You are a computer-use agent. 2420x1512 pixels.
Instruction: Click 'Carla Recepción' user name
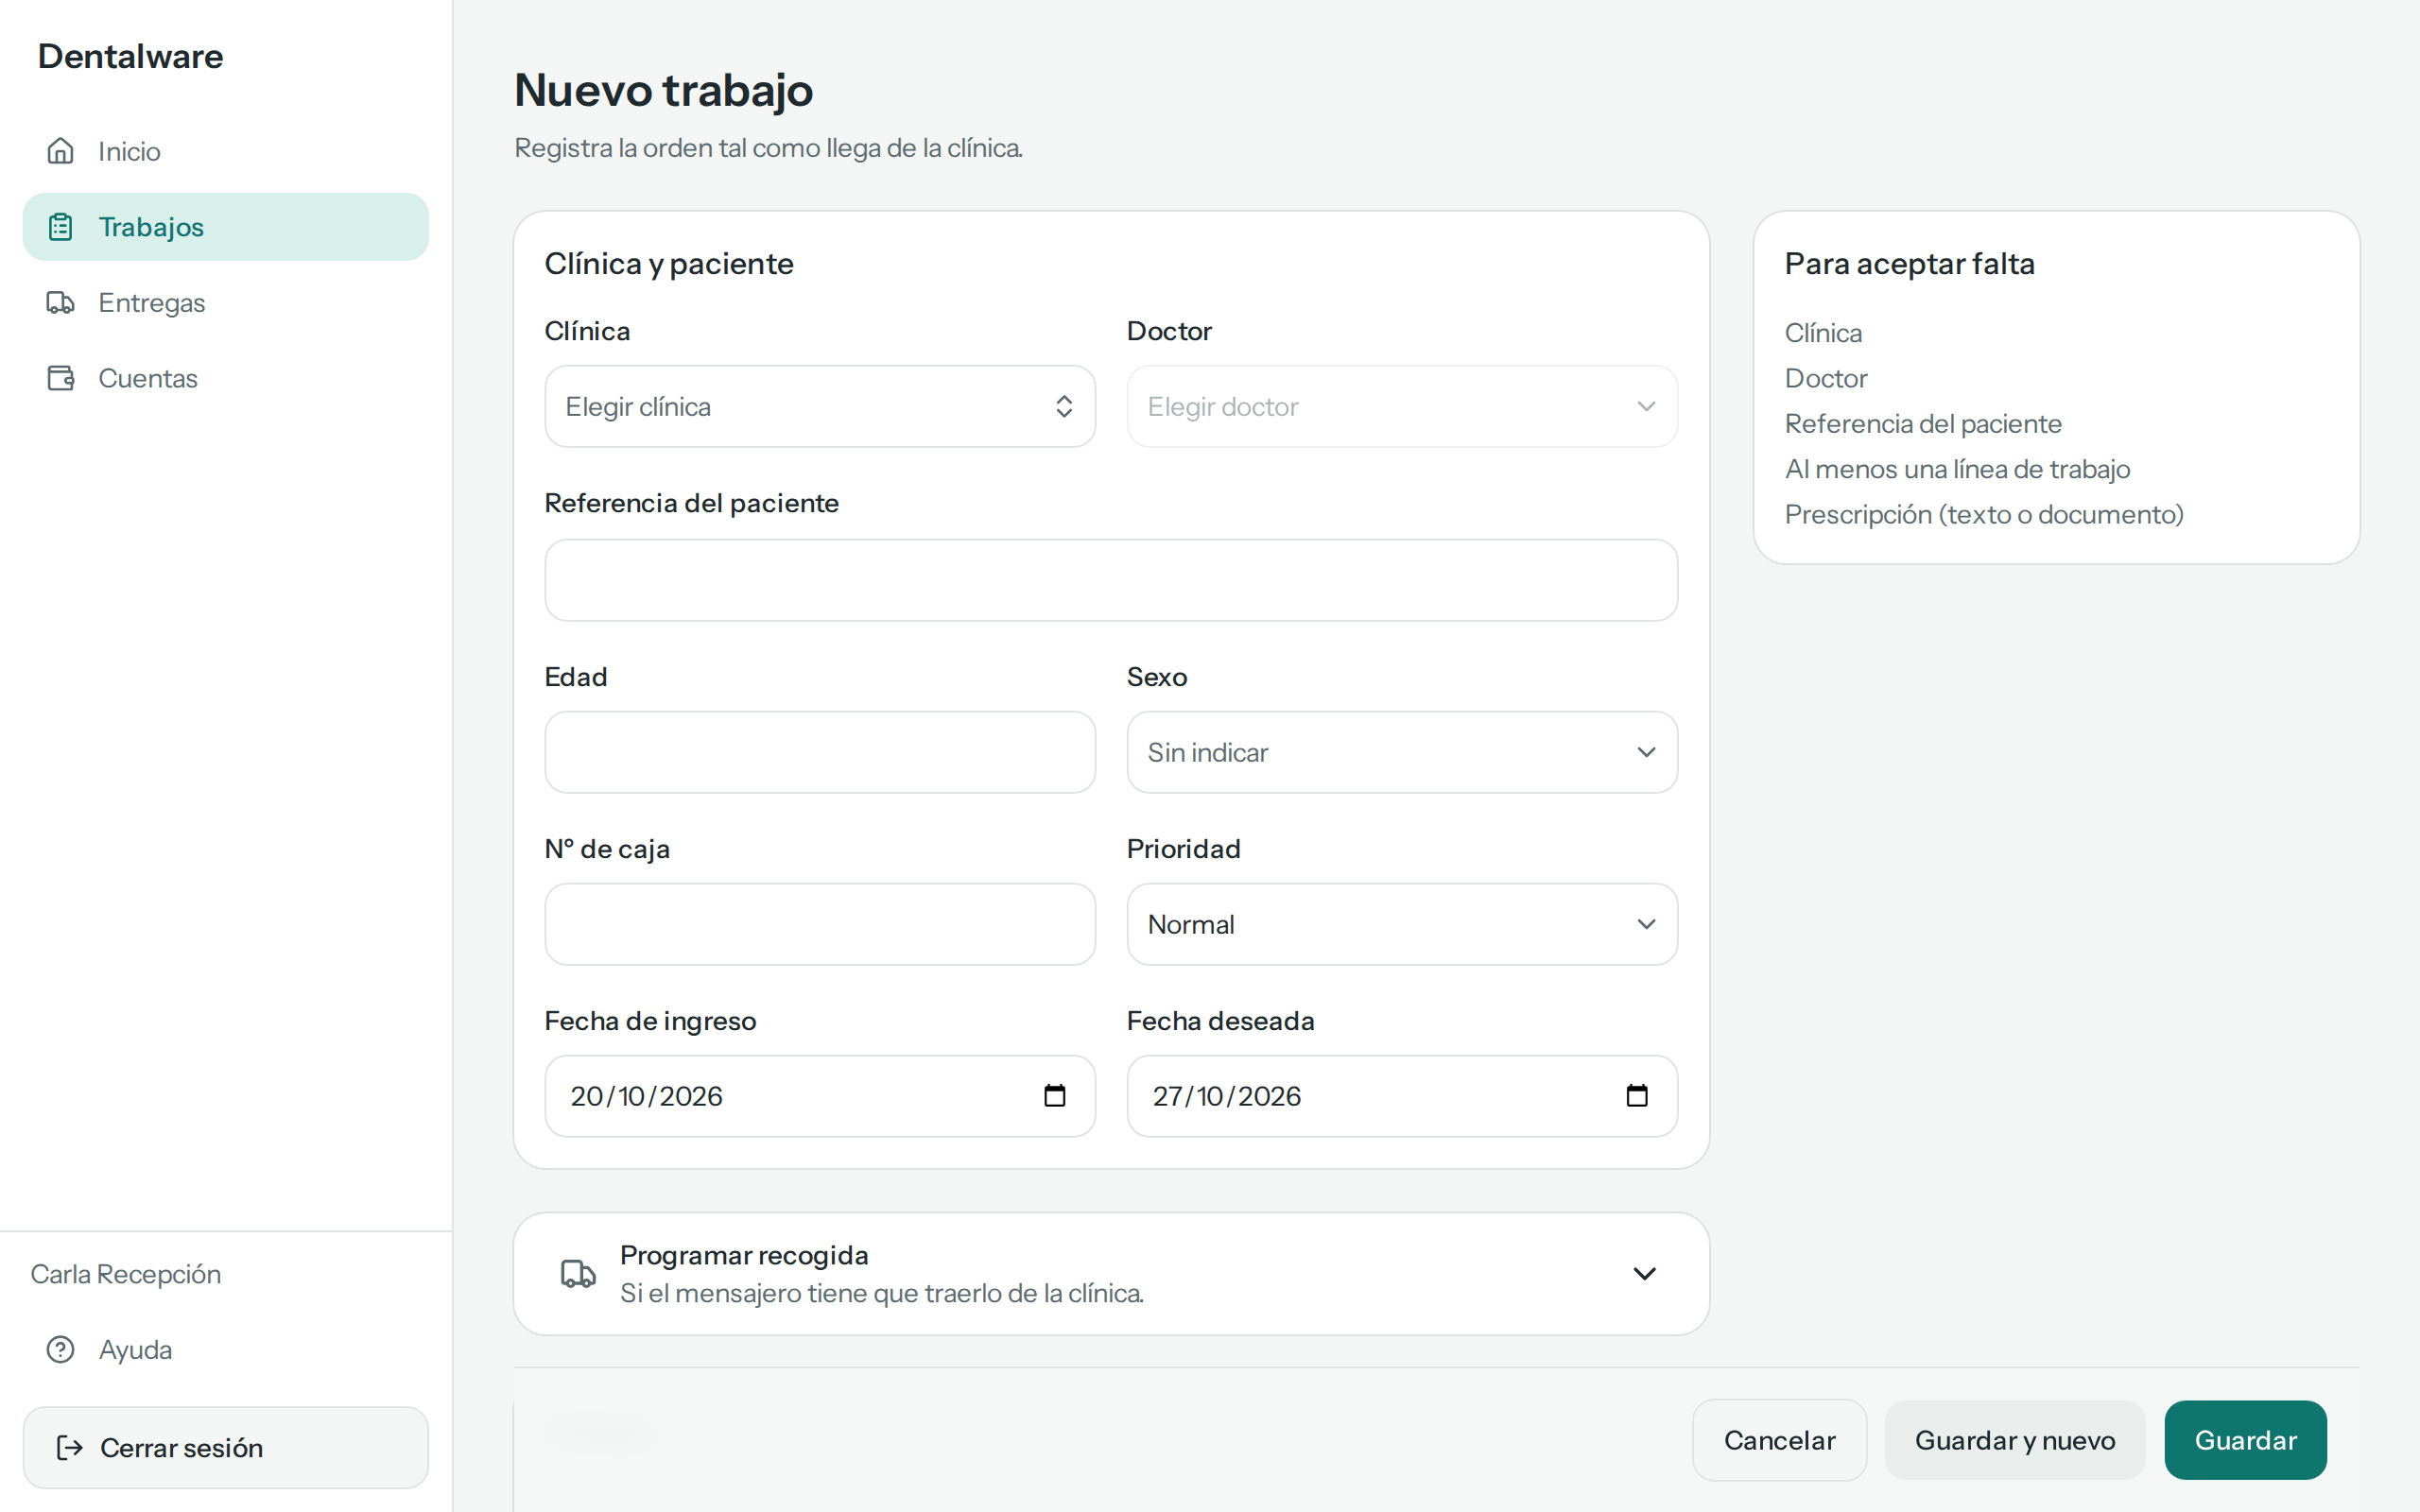(126, 1274)
